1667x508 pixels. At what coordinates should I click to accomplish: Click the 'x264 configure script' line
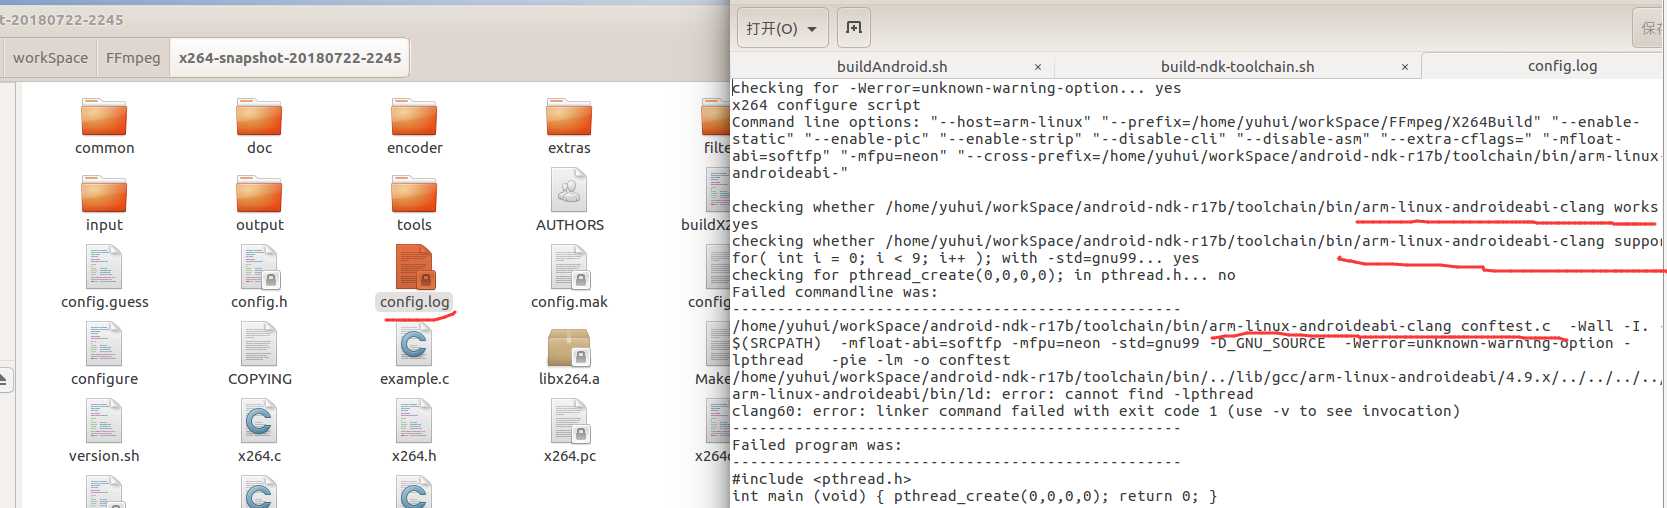click(826, 105)
